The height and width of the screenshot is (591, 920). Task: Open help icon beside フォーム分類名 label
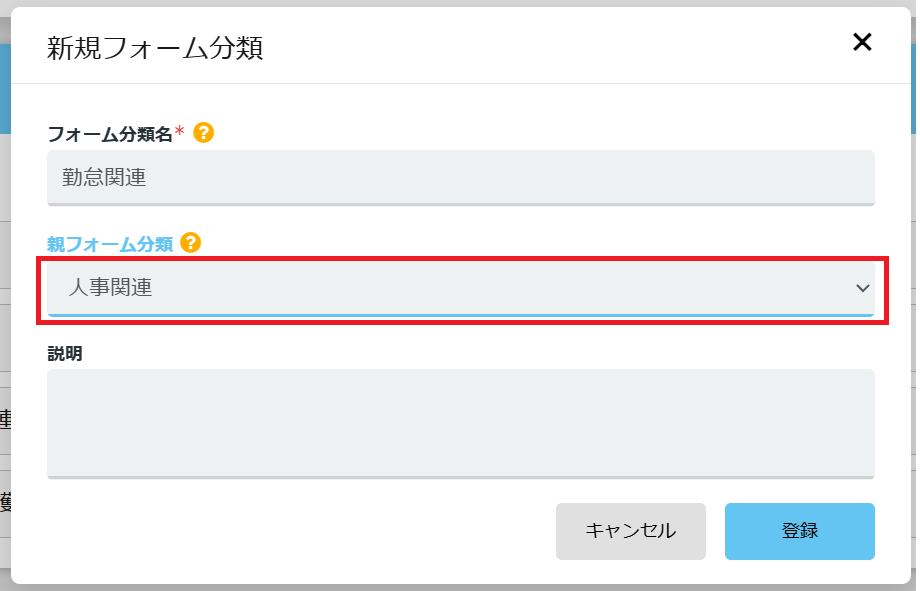tap(204, 133)
